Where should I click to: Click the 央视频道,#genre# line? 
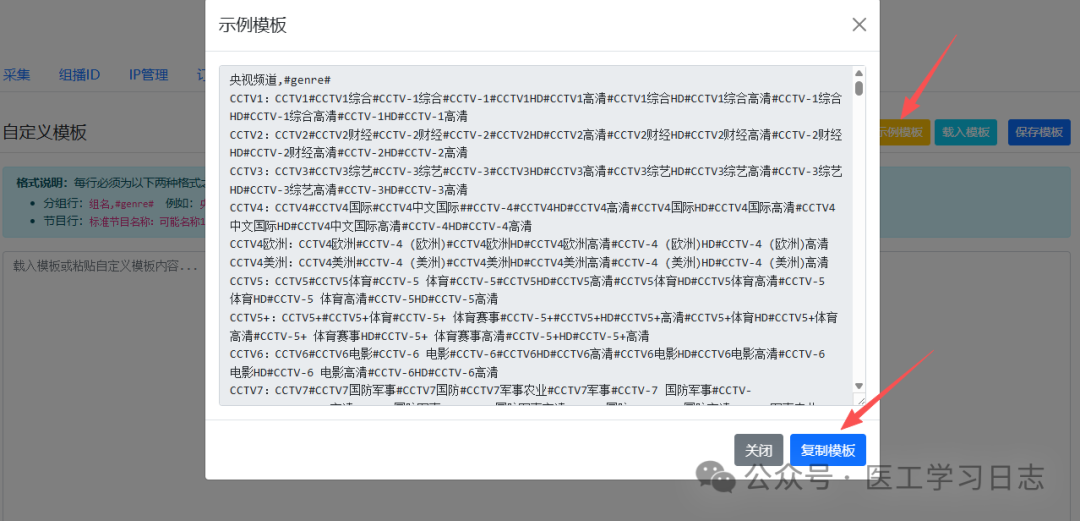coord(280,80)
